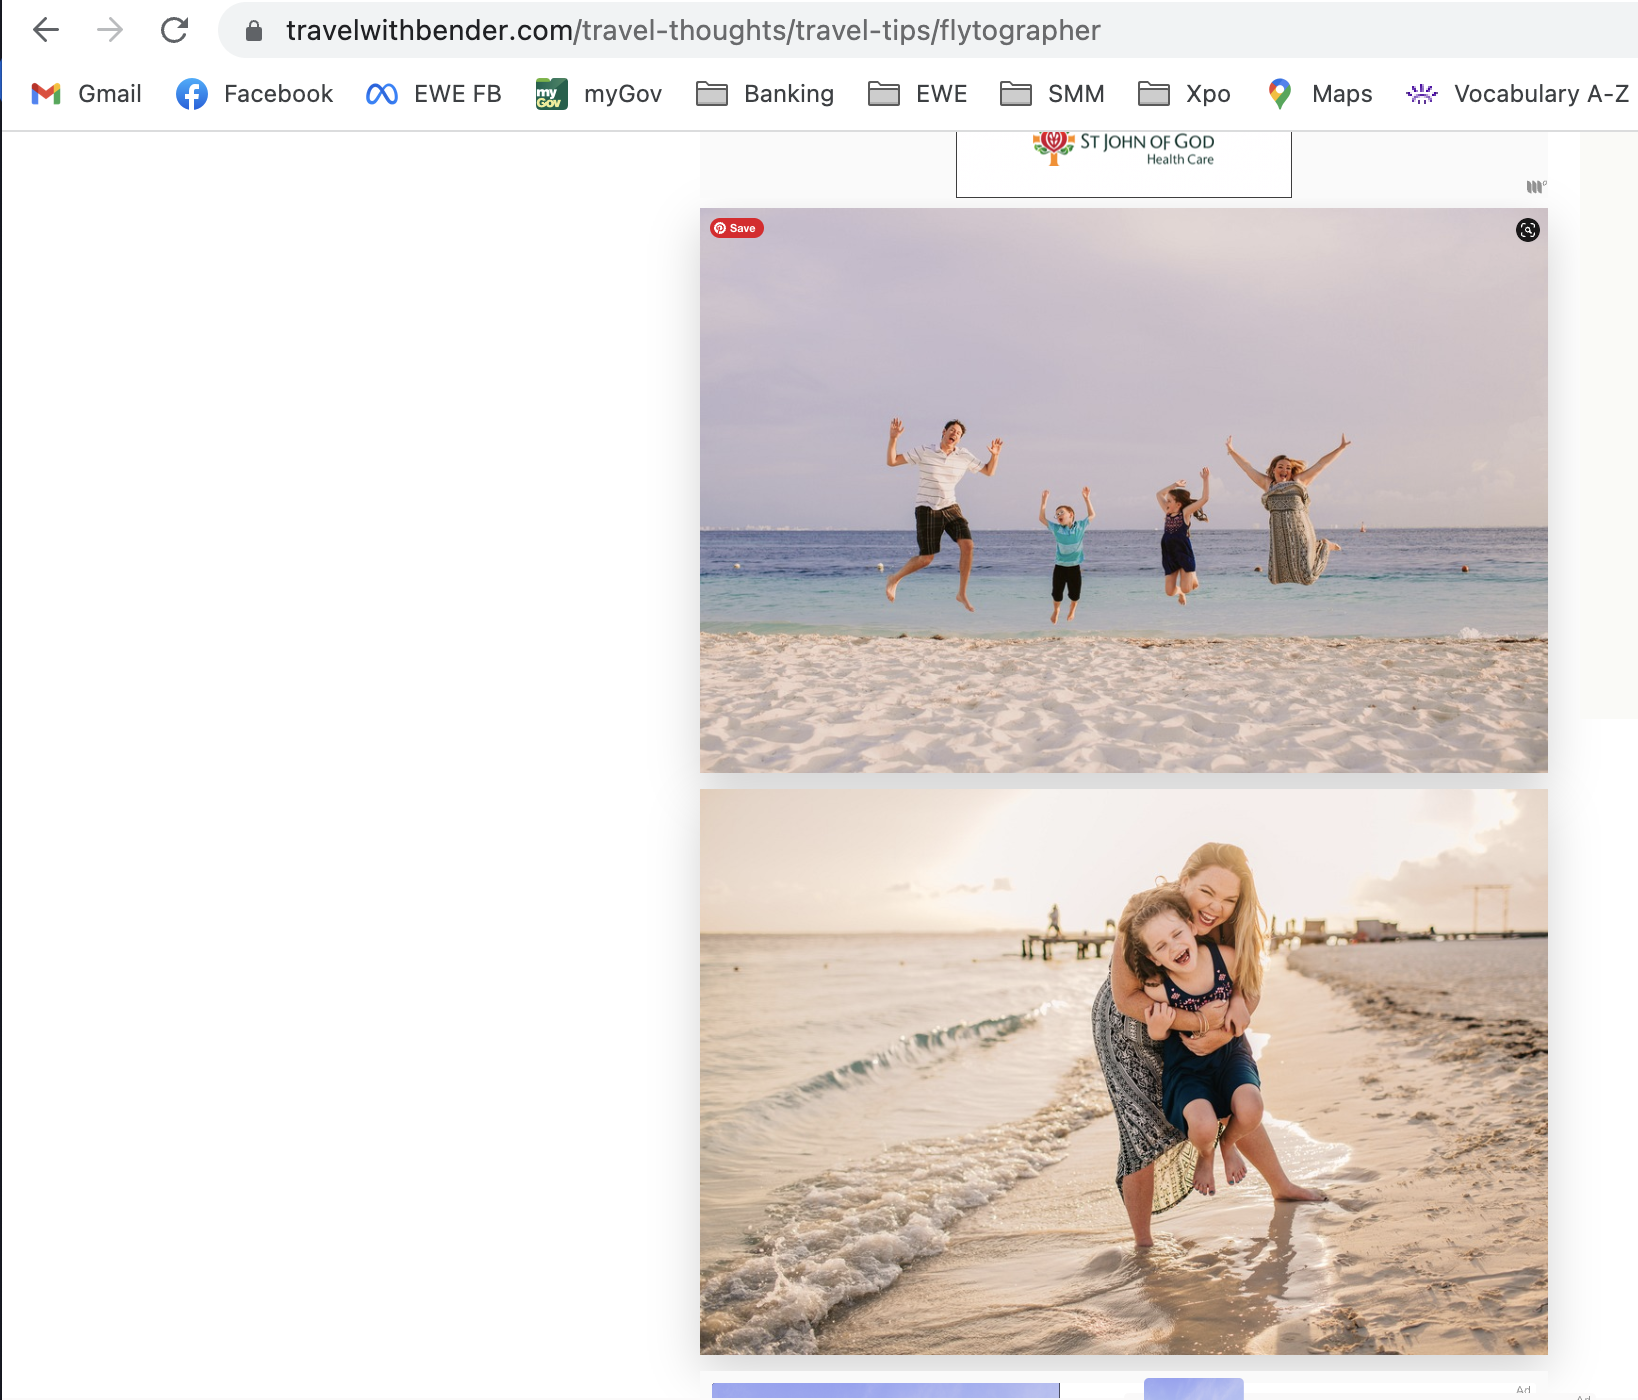Screen dimensions: 1638x1400
Task: Expand the SMM bookmarks folder
Action: (x=1052, y=94)
